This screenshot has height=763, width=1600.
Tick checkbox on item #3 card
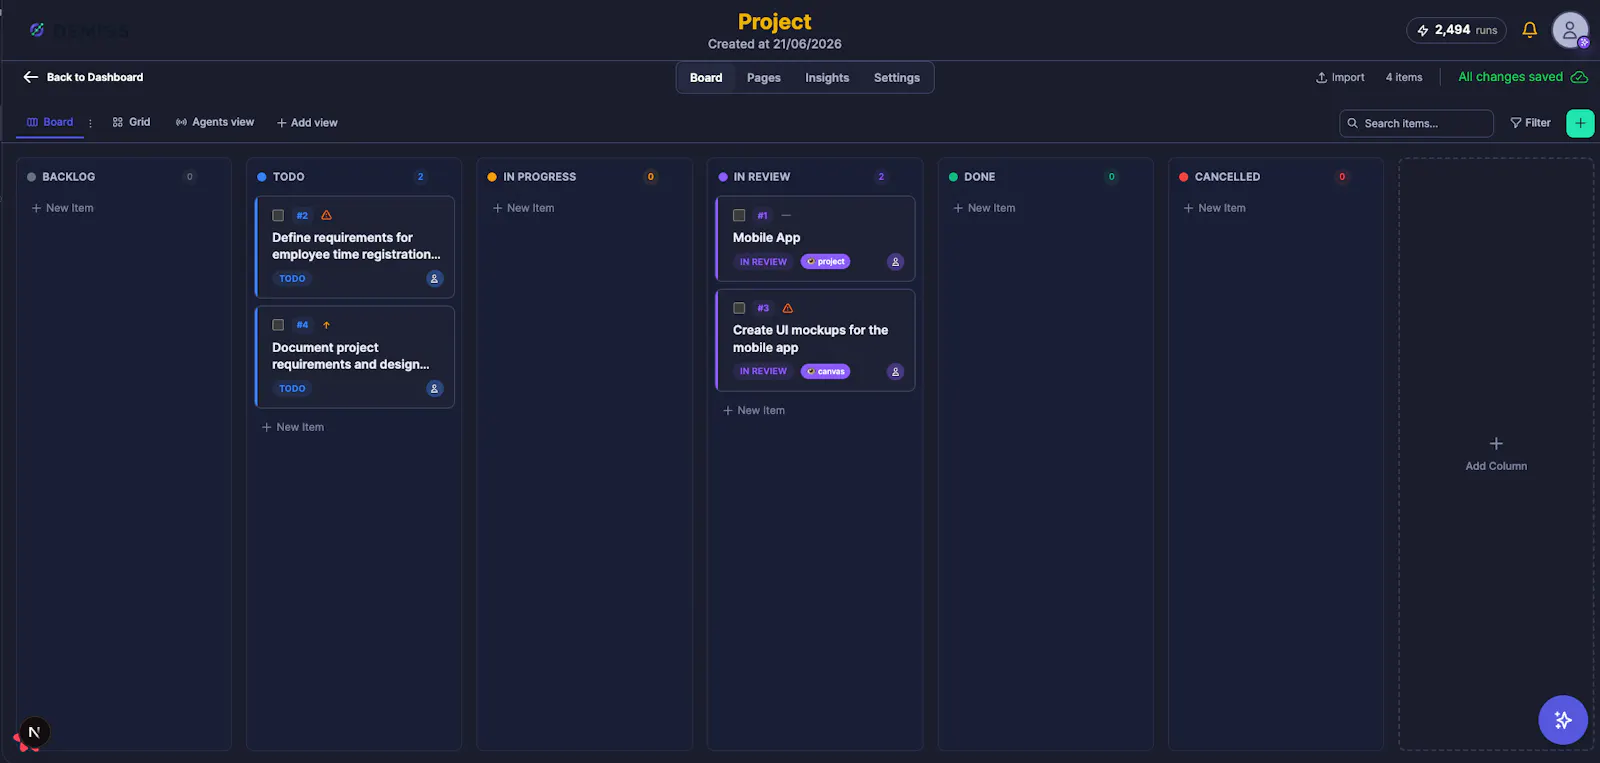point(739,308)
